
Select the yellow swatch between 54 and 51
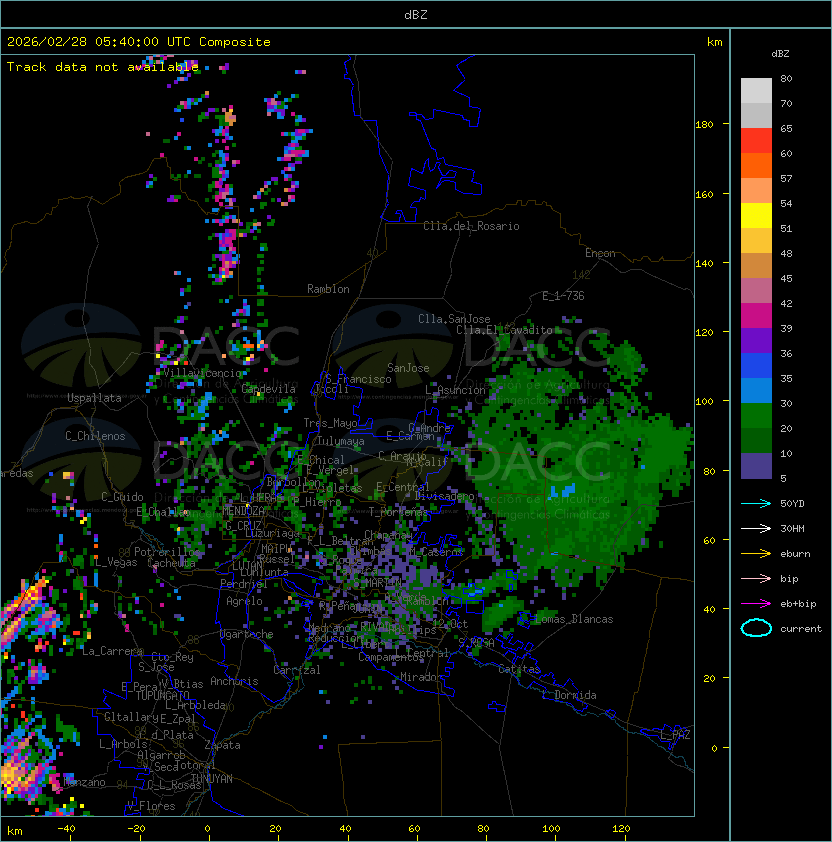(756, 216)
